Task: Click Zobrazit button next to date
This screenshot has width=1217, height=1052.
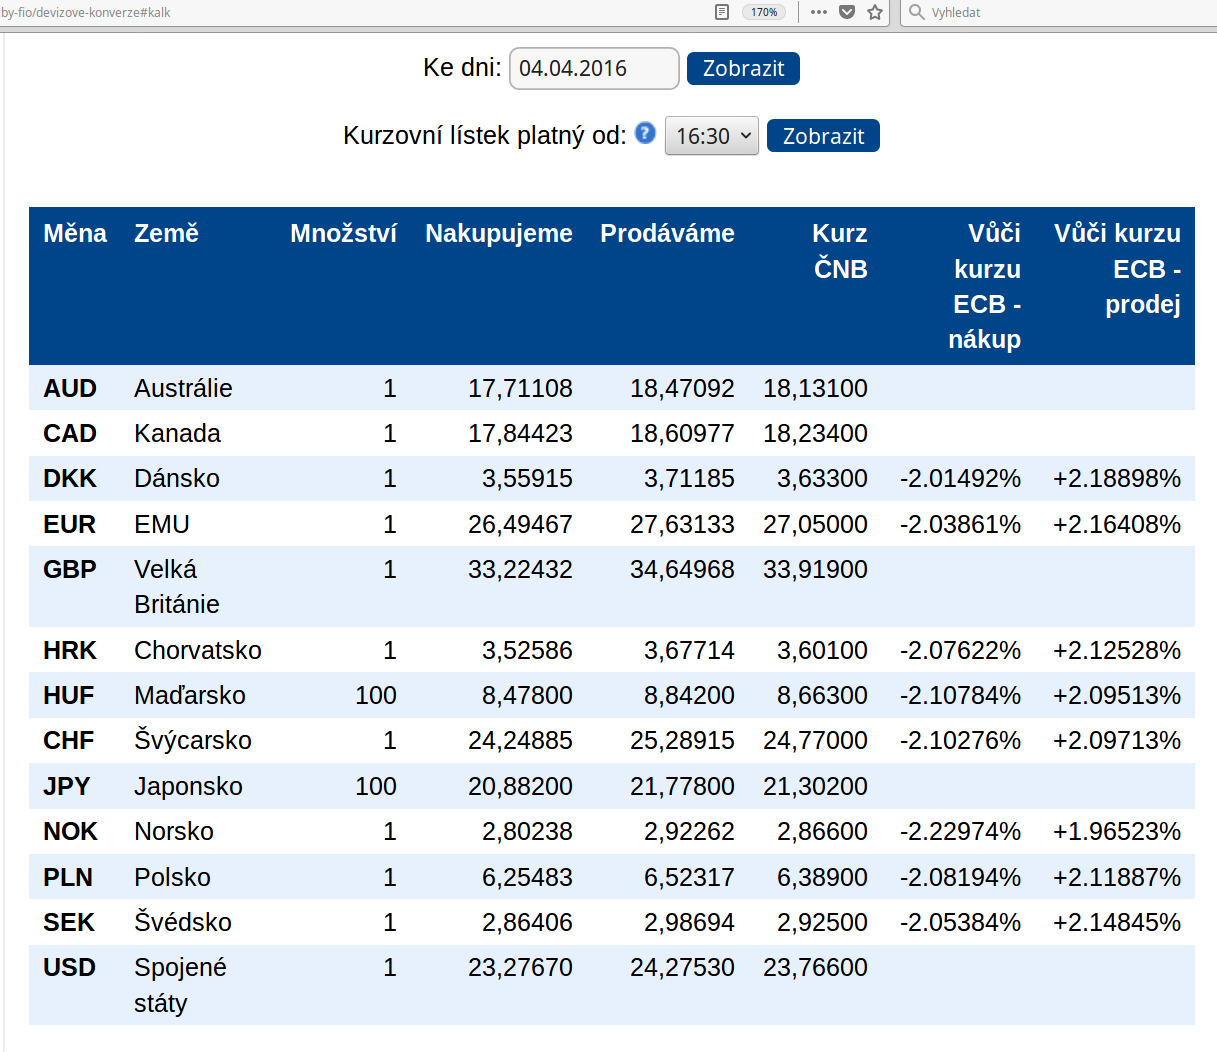Action: click(x=743, y=69)
